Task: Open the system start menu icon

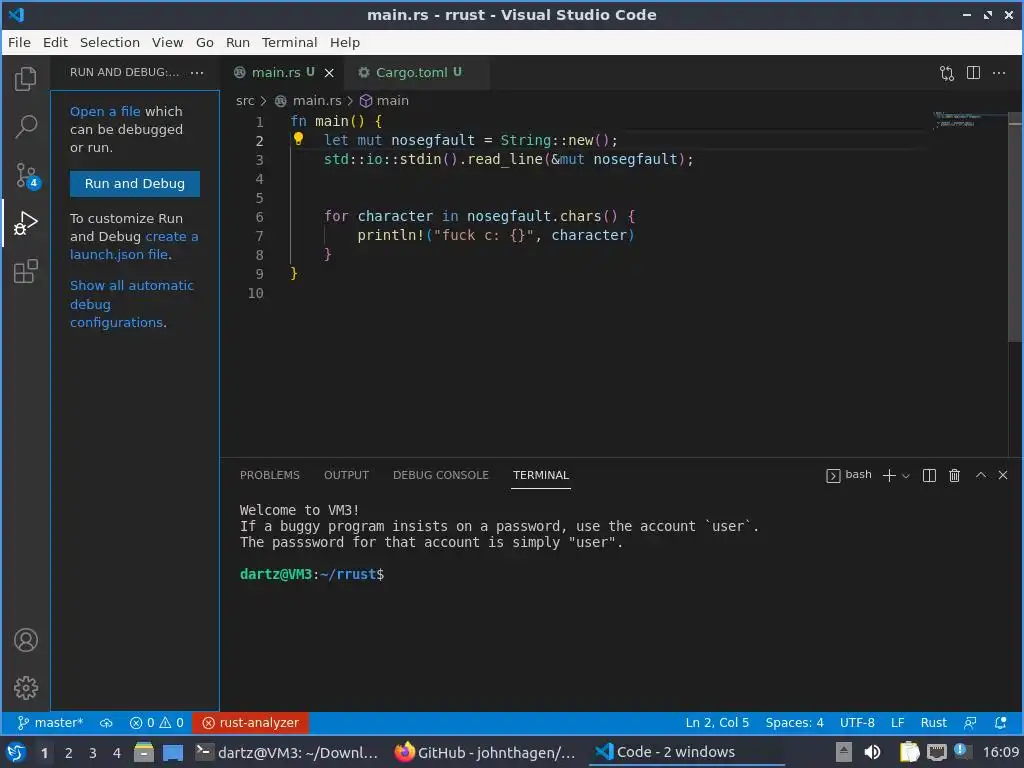Action: click(16, 752)
